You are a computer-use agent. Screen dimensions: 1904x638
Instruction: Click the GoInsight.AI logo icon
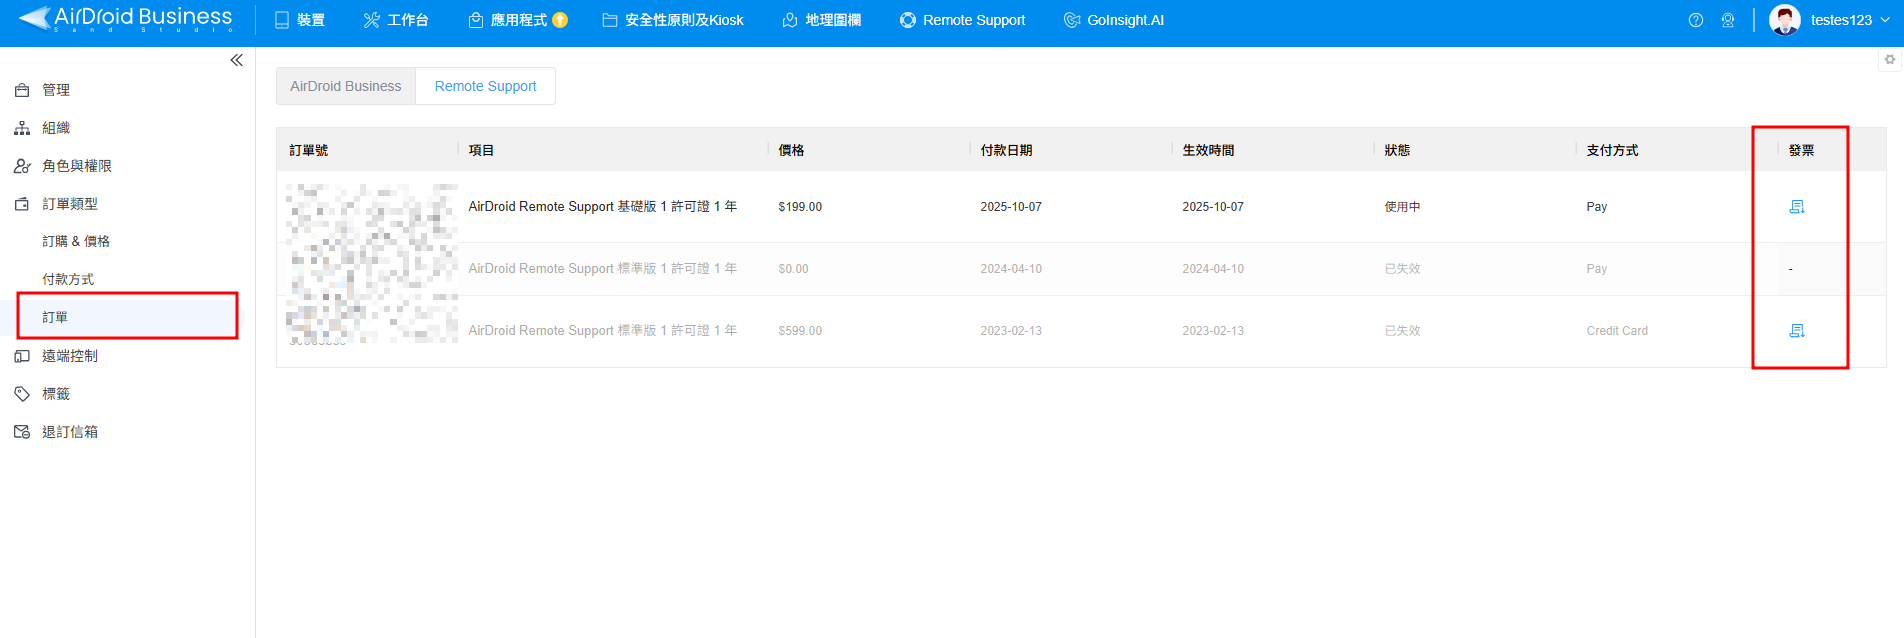(x=1072, y=20)
